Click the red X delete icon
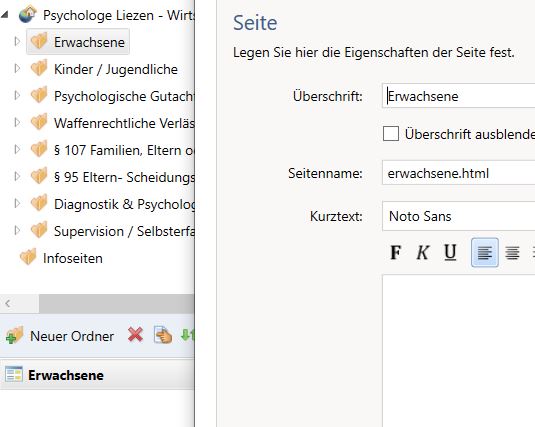The image size is (535, 427). [135, 335]
